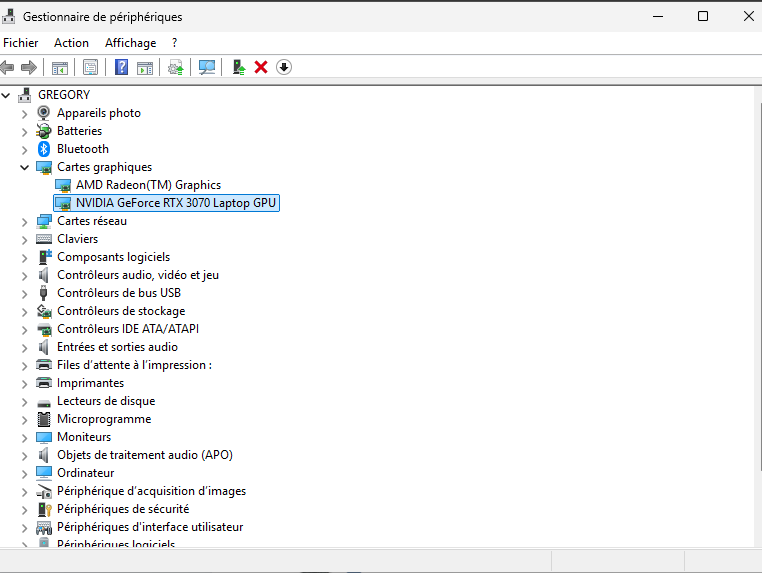Click the Claviers keyboard icon
Viewport: 762px width, 573px height.
click(x=44, y=239)
